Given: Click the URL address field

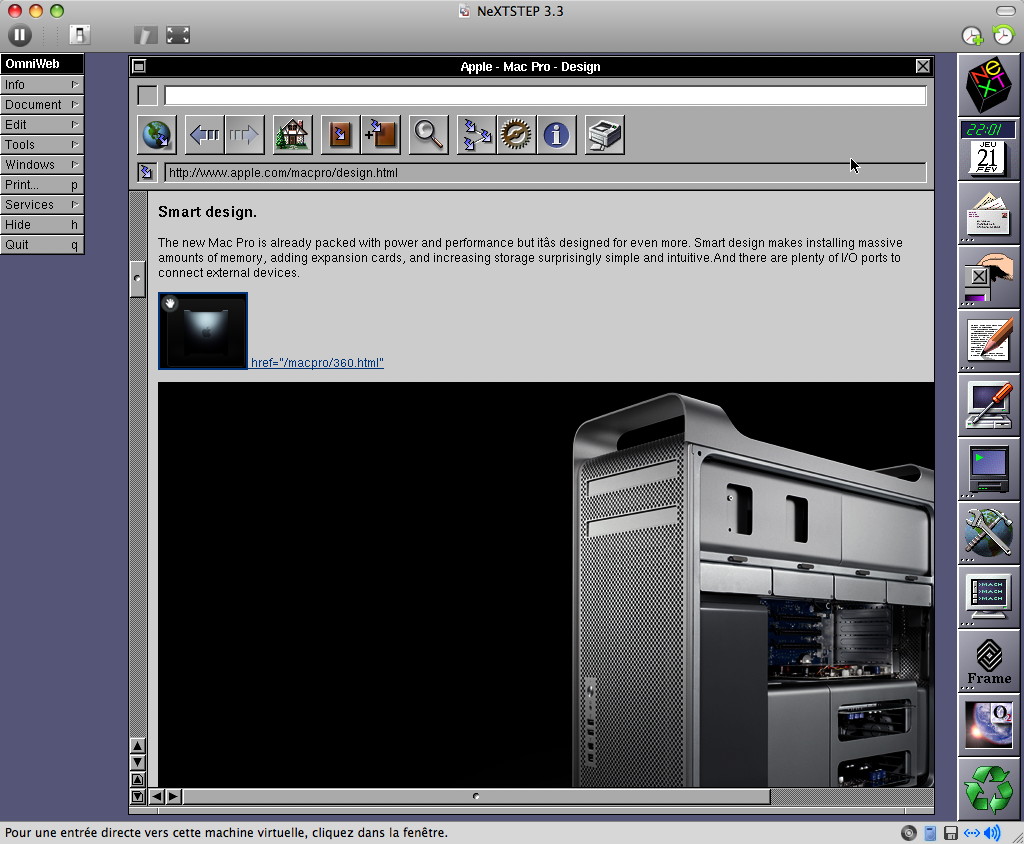Looking at the screenshot, I should coord(545,172).
